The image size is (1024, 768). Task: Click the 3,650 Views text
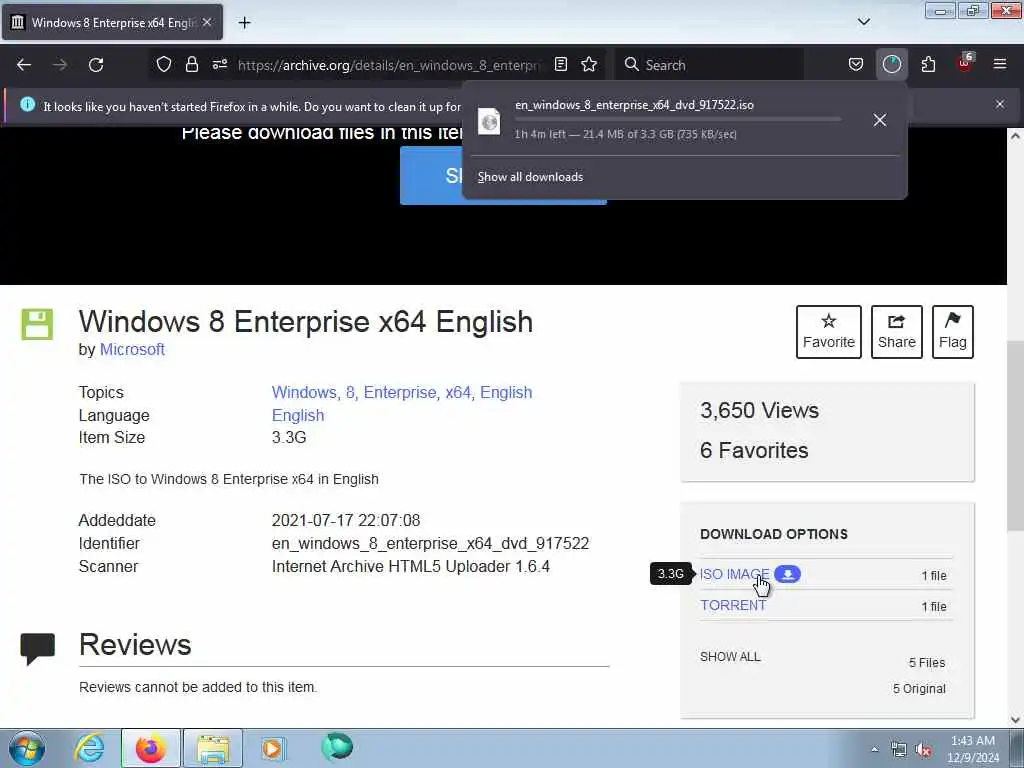[760, 410]
